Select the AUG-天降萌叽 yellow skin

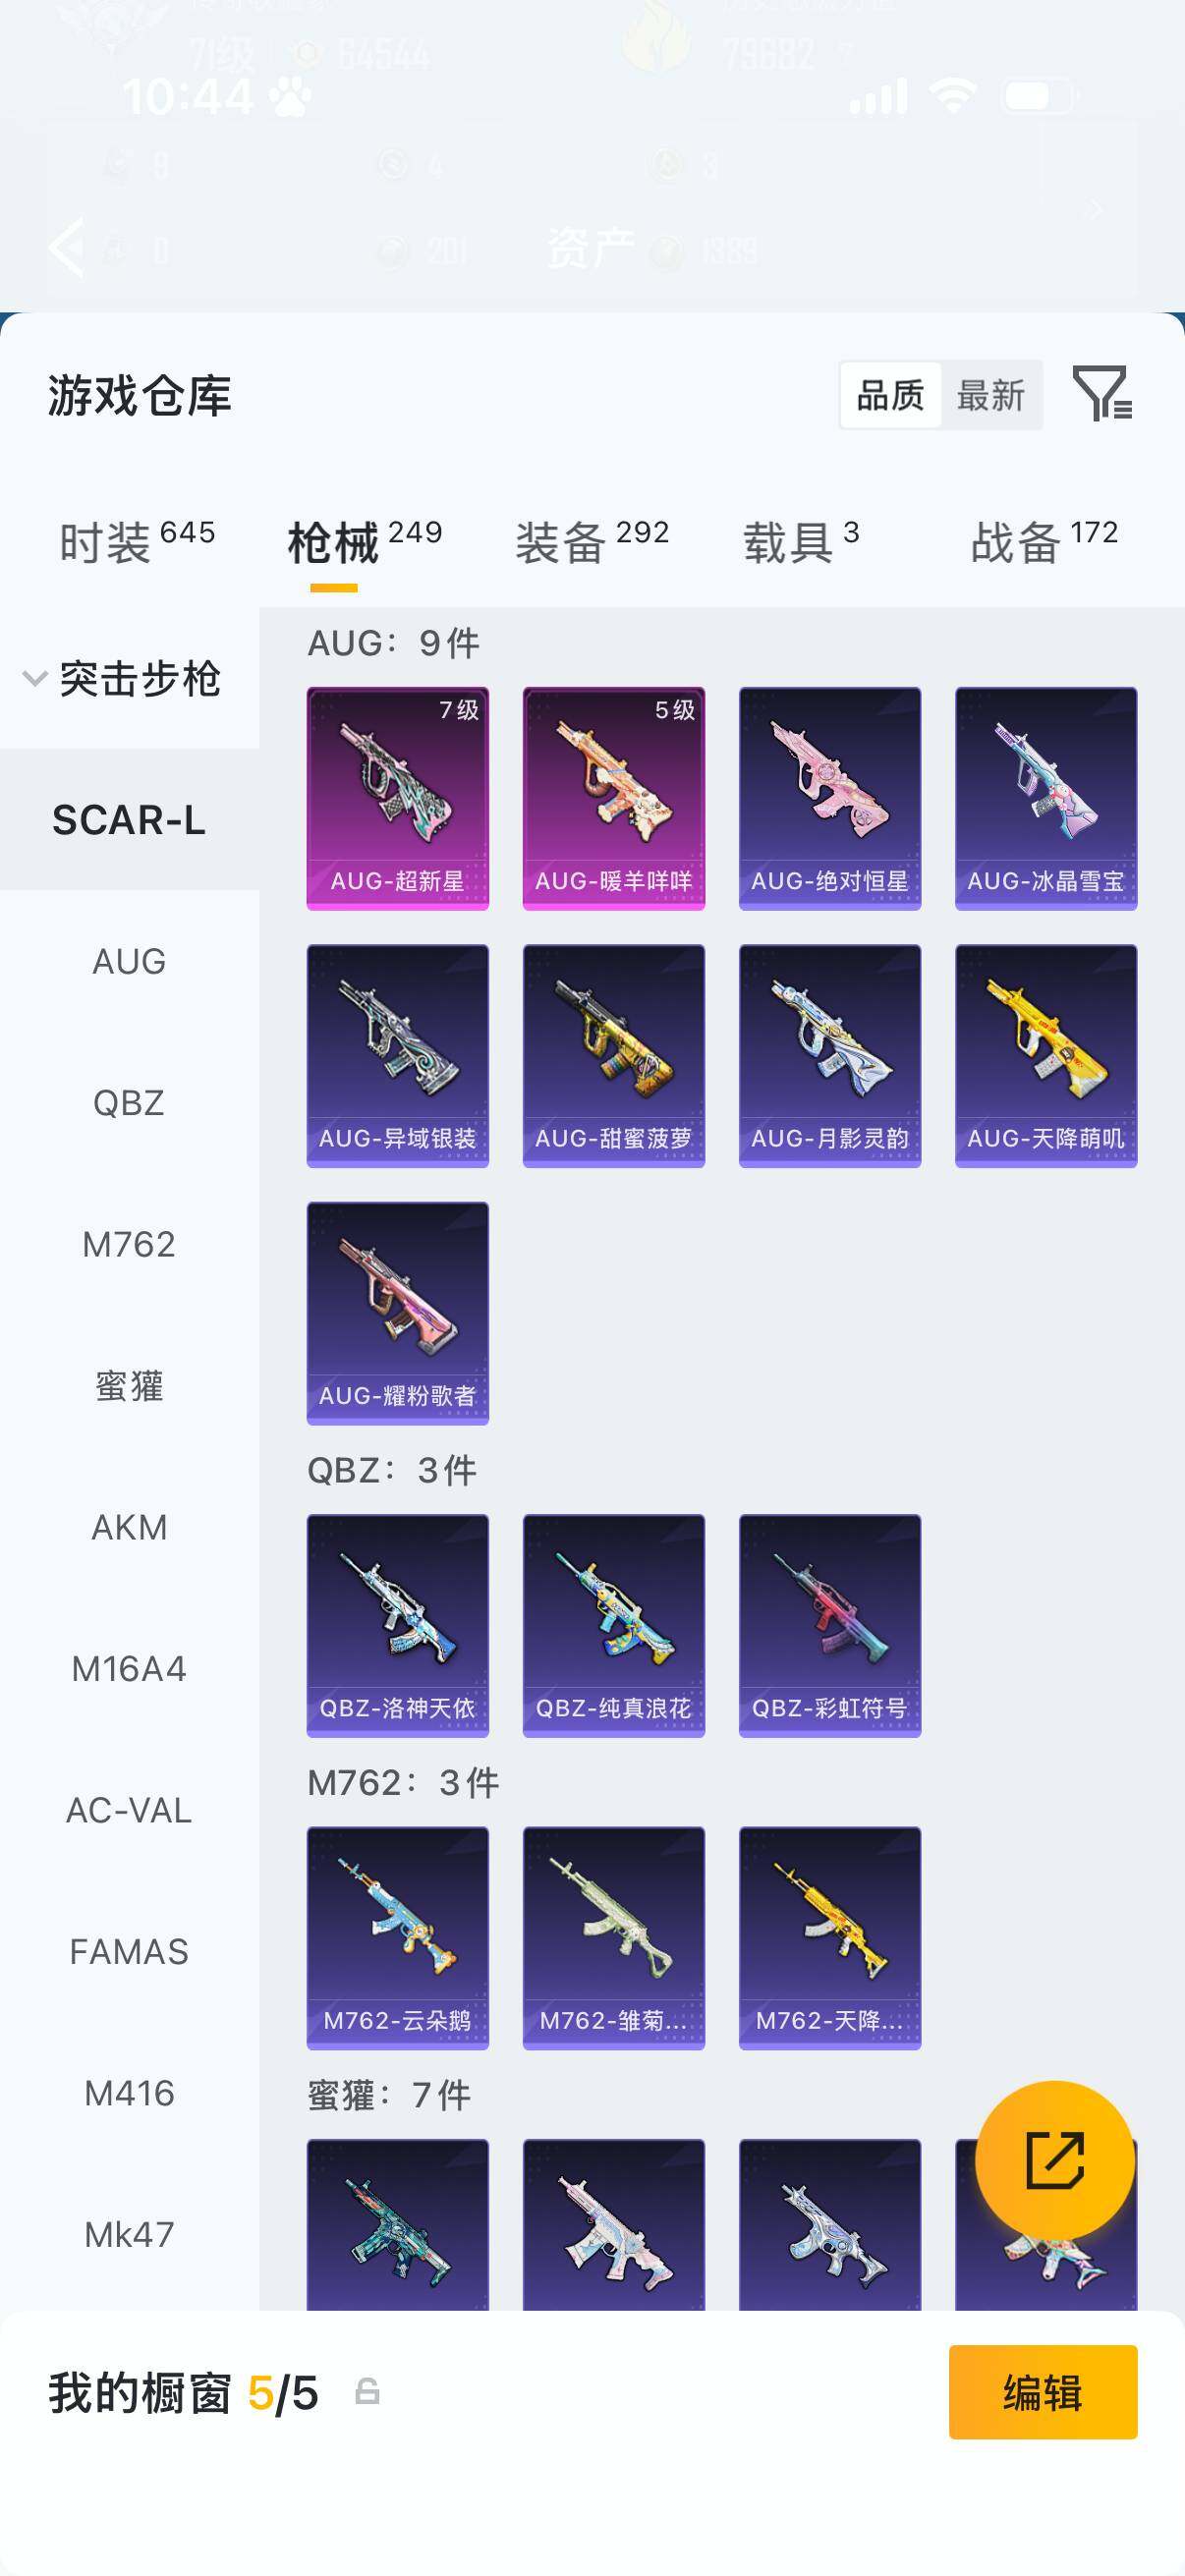pos(1046,1056)
